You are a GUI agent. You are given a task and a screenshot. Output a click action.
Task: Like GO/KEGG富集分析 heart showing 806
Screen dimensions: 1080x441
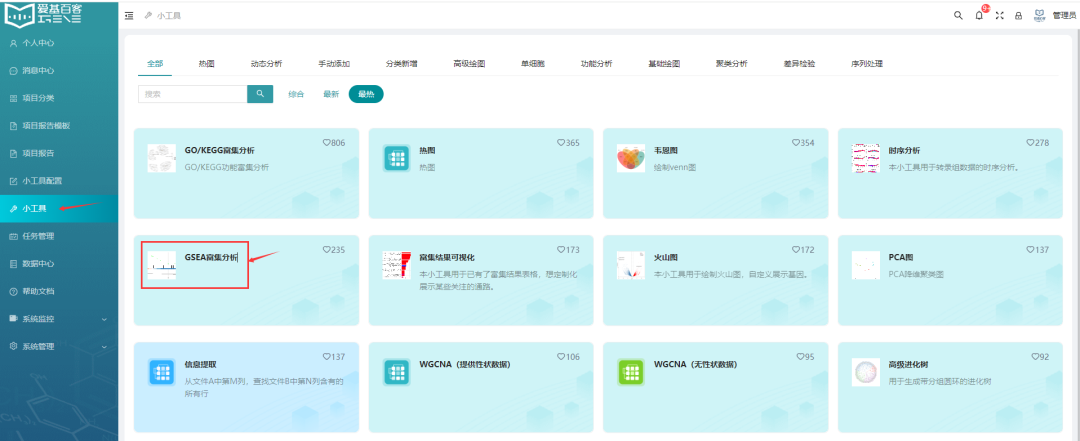pos(326,143)
